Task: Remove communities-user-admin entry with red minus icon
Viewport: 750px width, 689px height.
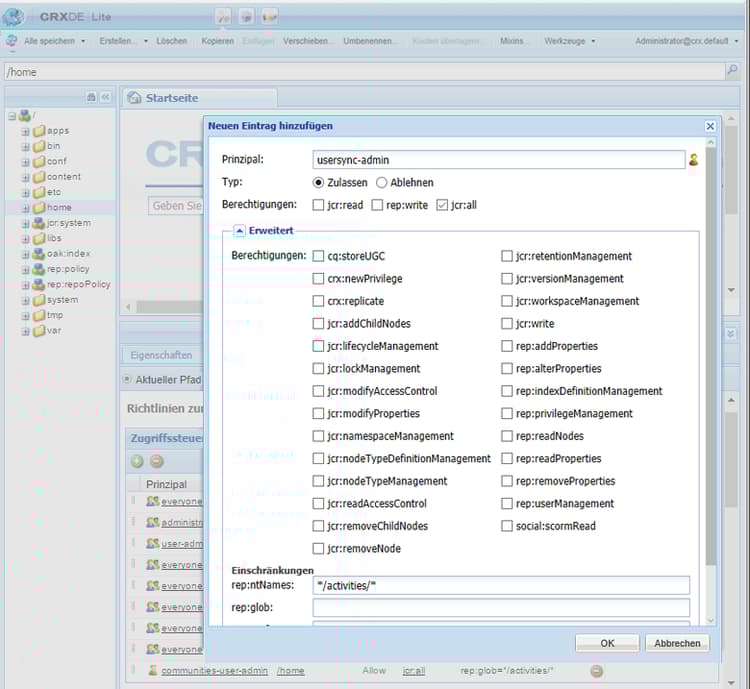Action: pyautogui.click(x=596, y=671)
